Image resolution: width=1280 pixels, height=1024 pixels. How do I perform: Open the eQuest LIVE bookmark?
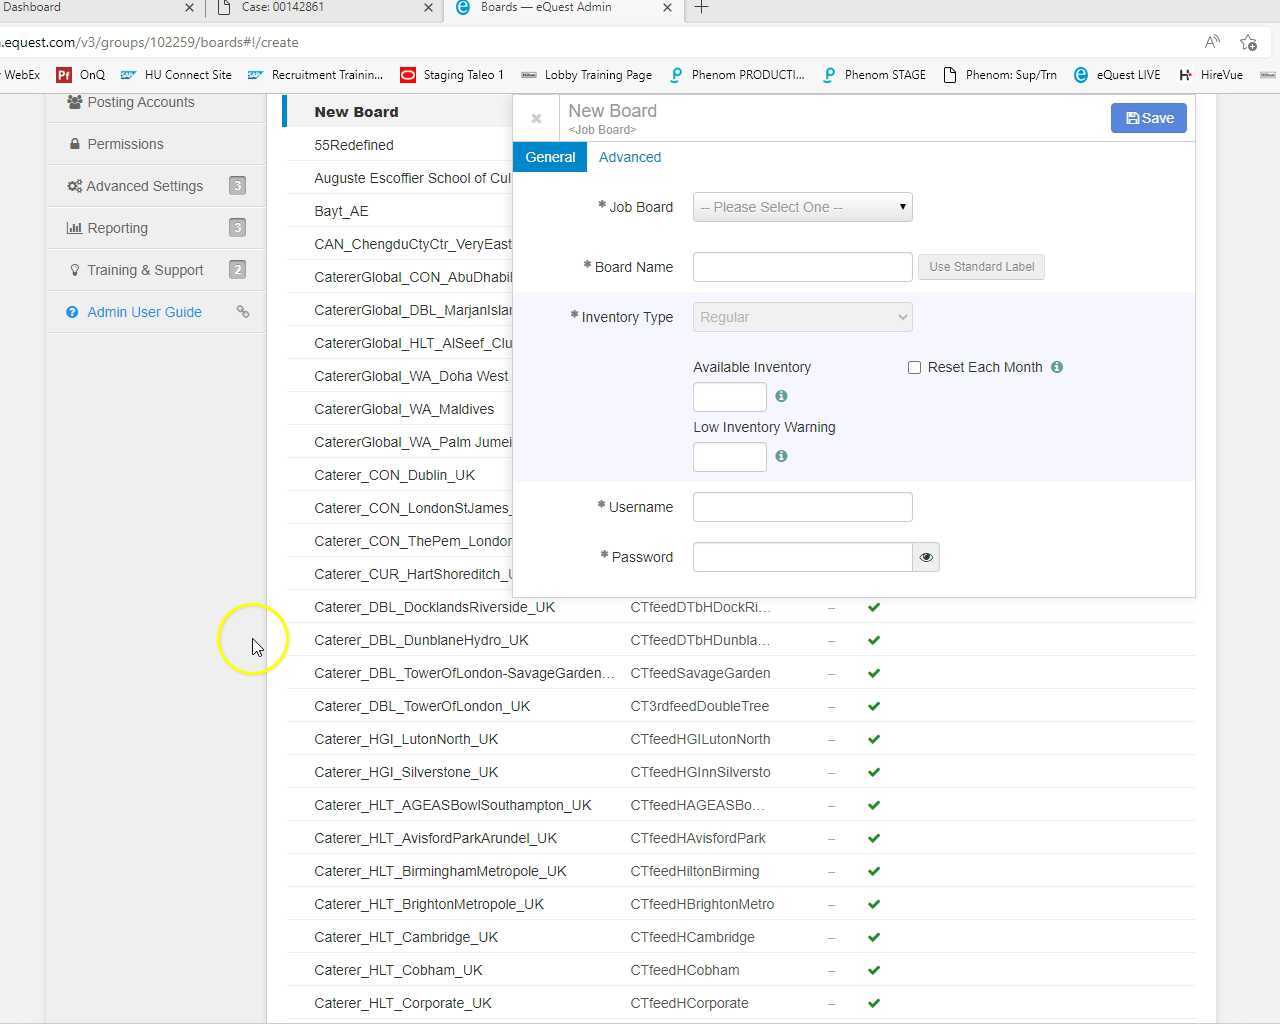pos(1117,75)
